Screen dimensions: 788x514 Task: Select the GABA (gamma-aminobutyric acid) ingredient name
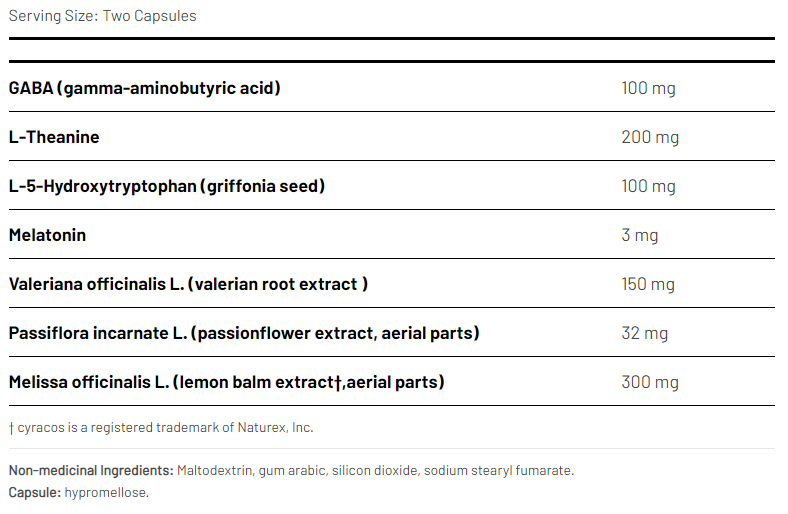144,88
